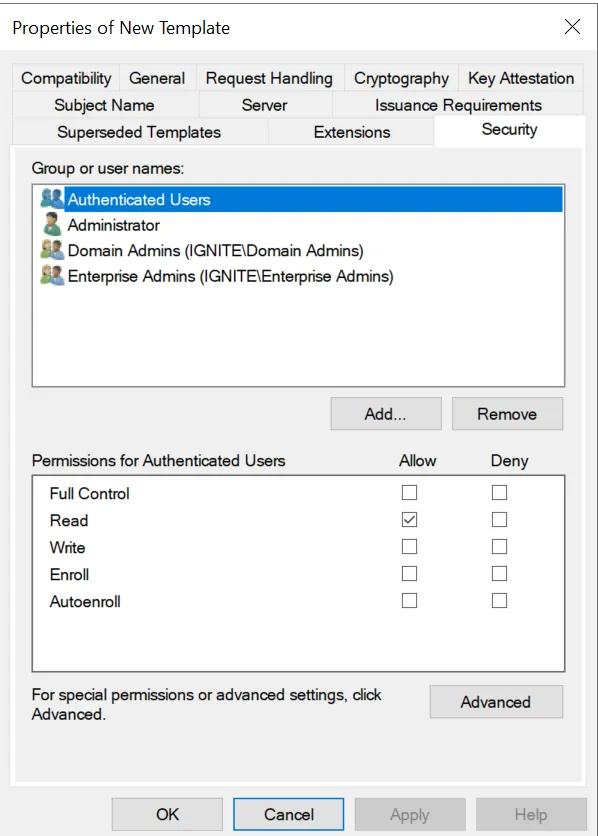Switch to the Key Attestation tab

tap(520, 78)
